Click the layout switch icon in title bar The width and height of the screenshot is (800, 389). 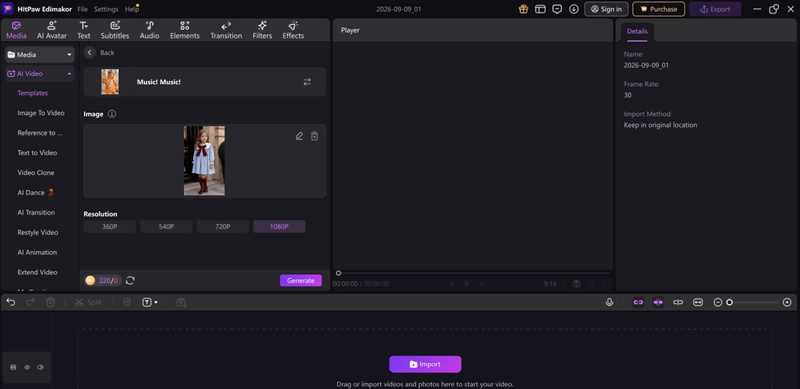tap(540, 9)
